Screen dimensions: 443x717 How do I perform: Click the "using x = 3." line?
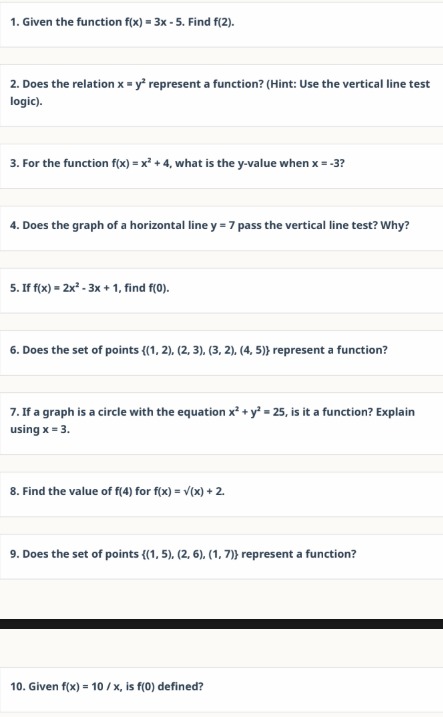pyautogui.click(x=40, y=429)
